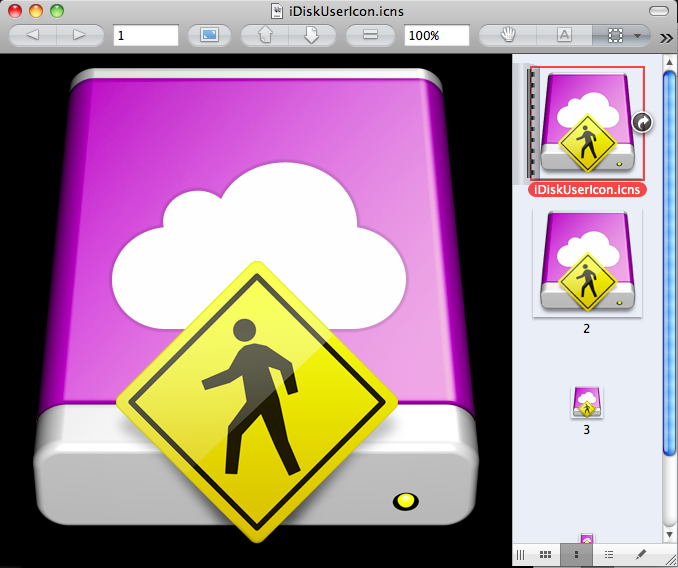
Task: Open the Select tool dropdown arrow
Action: (x=638, y=36)
